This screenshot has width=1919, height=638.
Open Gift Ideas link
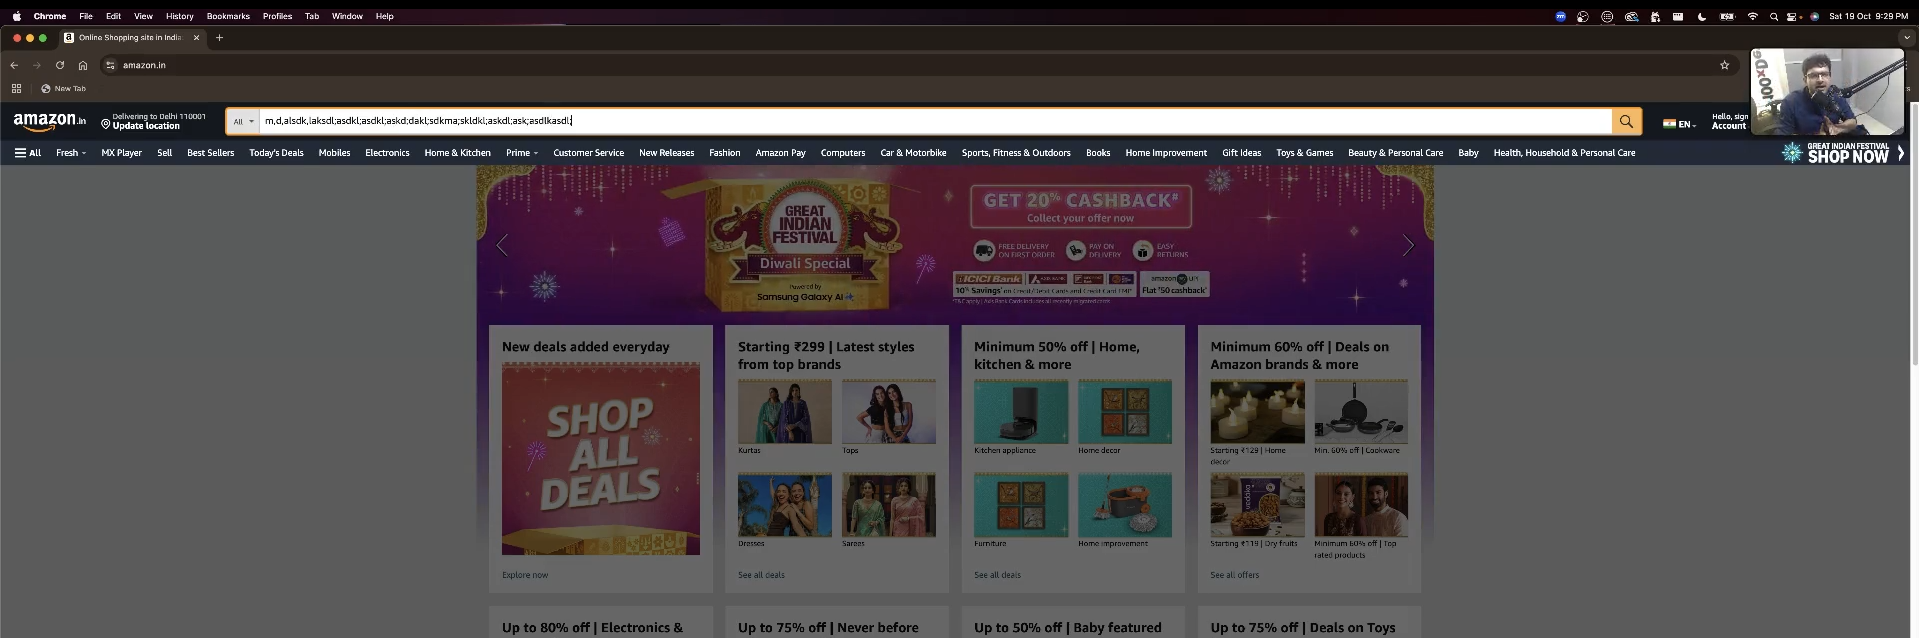pyautogui.click(x=1241, y=153)
